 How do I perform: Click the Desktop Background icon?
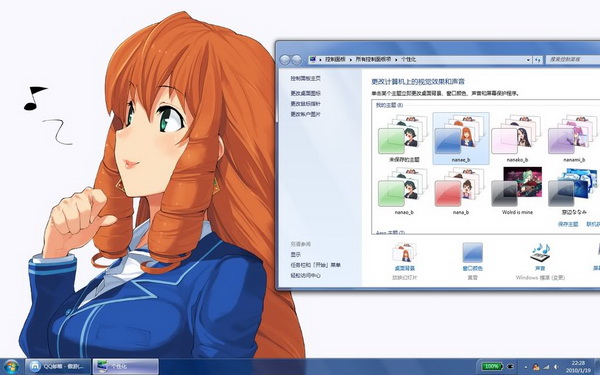tap(404, 257)
